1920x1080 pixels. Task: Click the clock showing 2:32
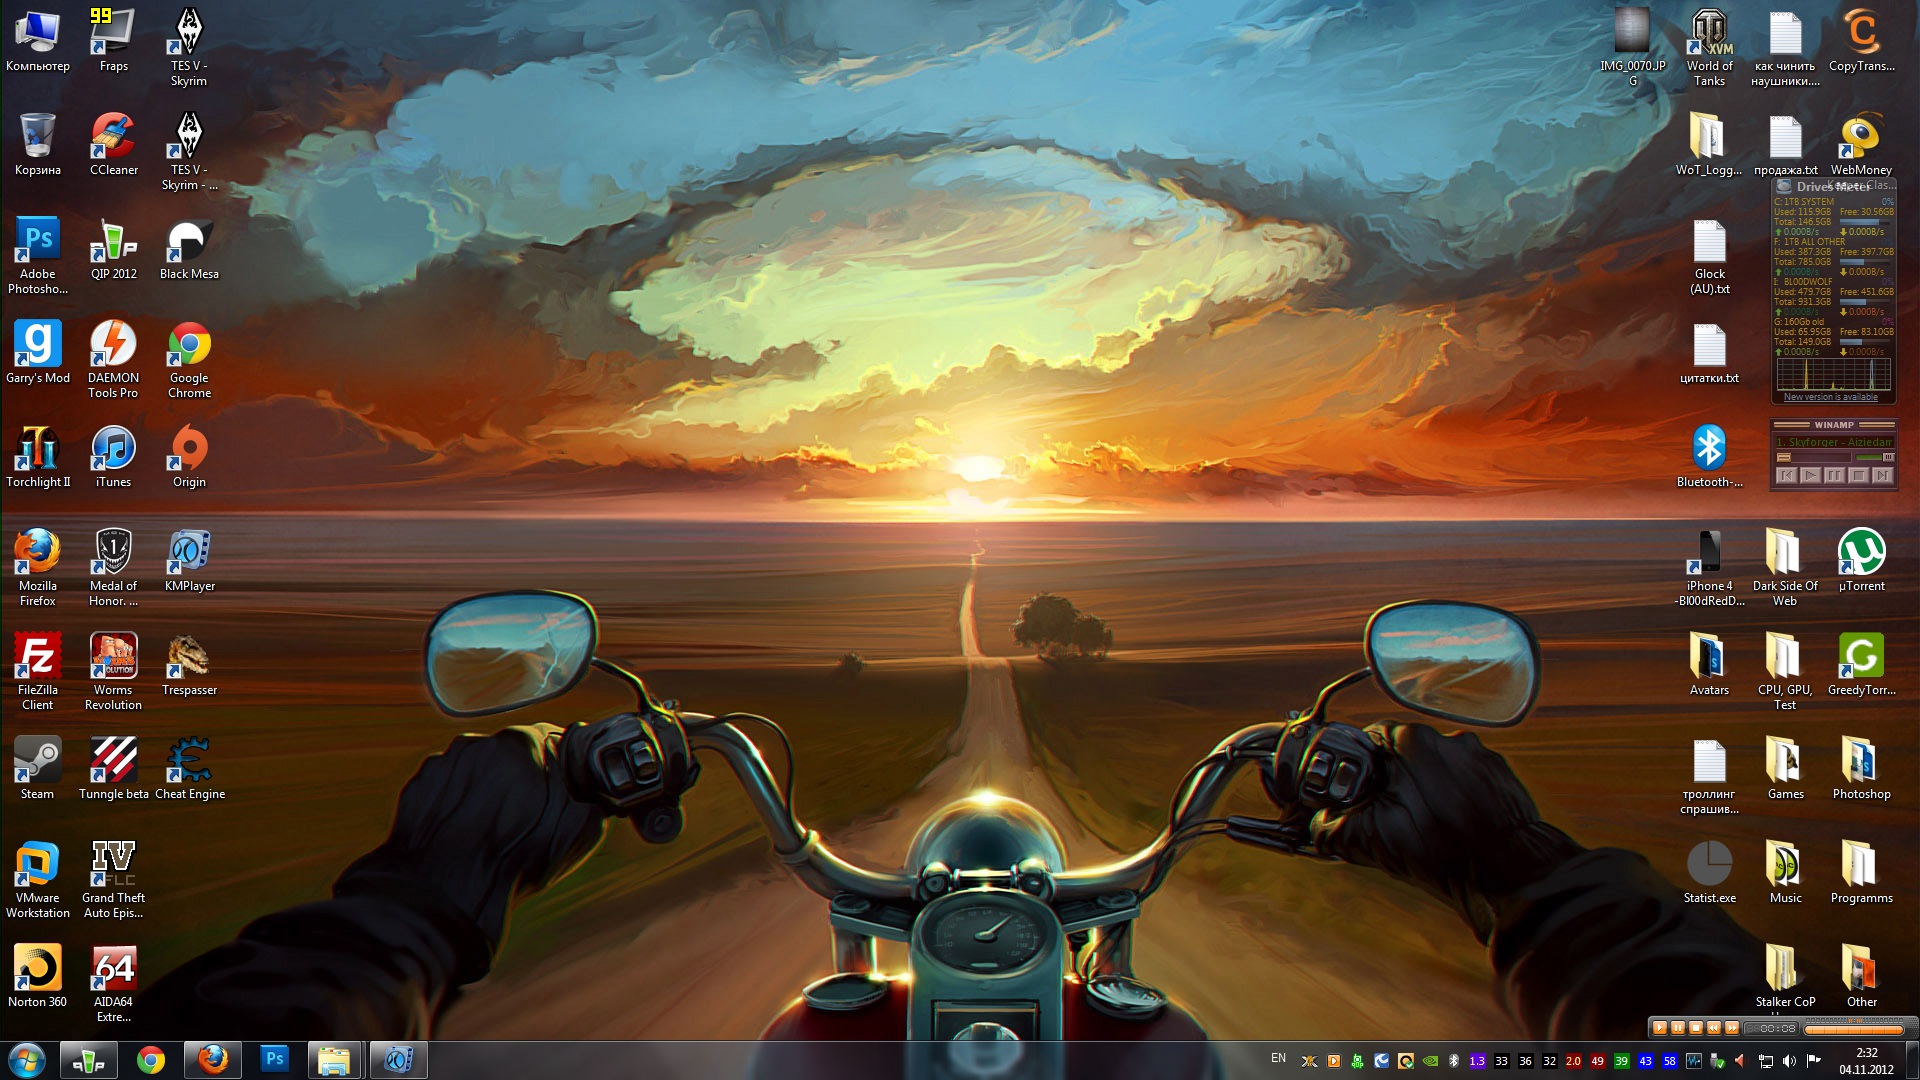click(x=1866, y=1053)
